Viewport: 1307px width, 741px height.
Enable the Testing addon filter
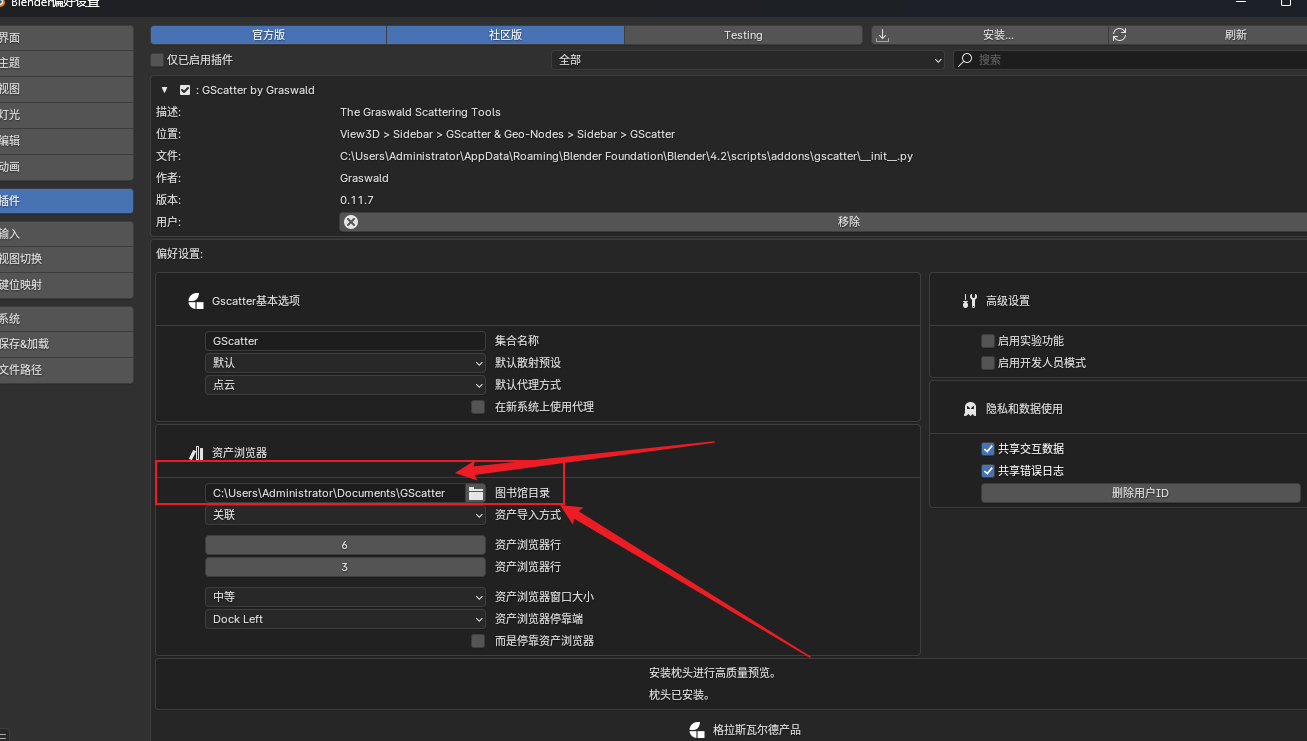tap(743, 35)
